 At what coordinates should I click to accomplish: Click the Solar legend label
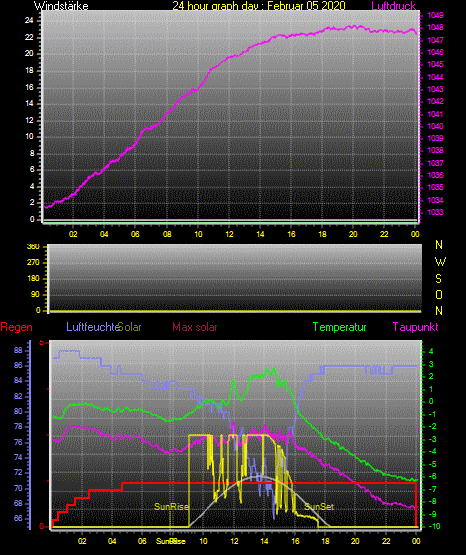coord(130,327)
